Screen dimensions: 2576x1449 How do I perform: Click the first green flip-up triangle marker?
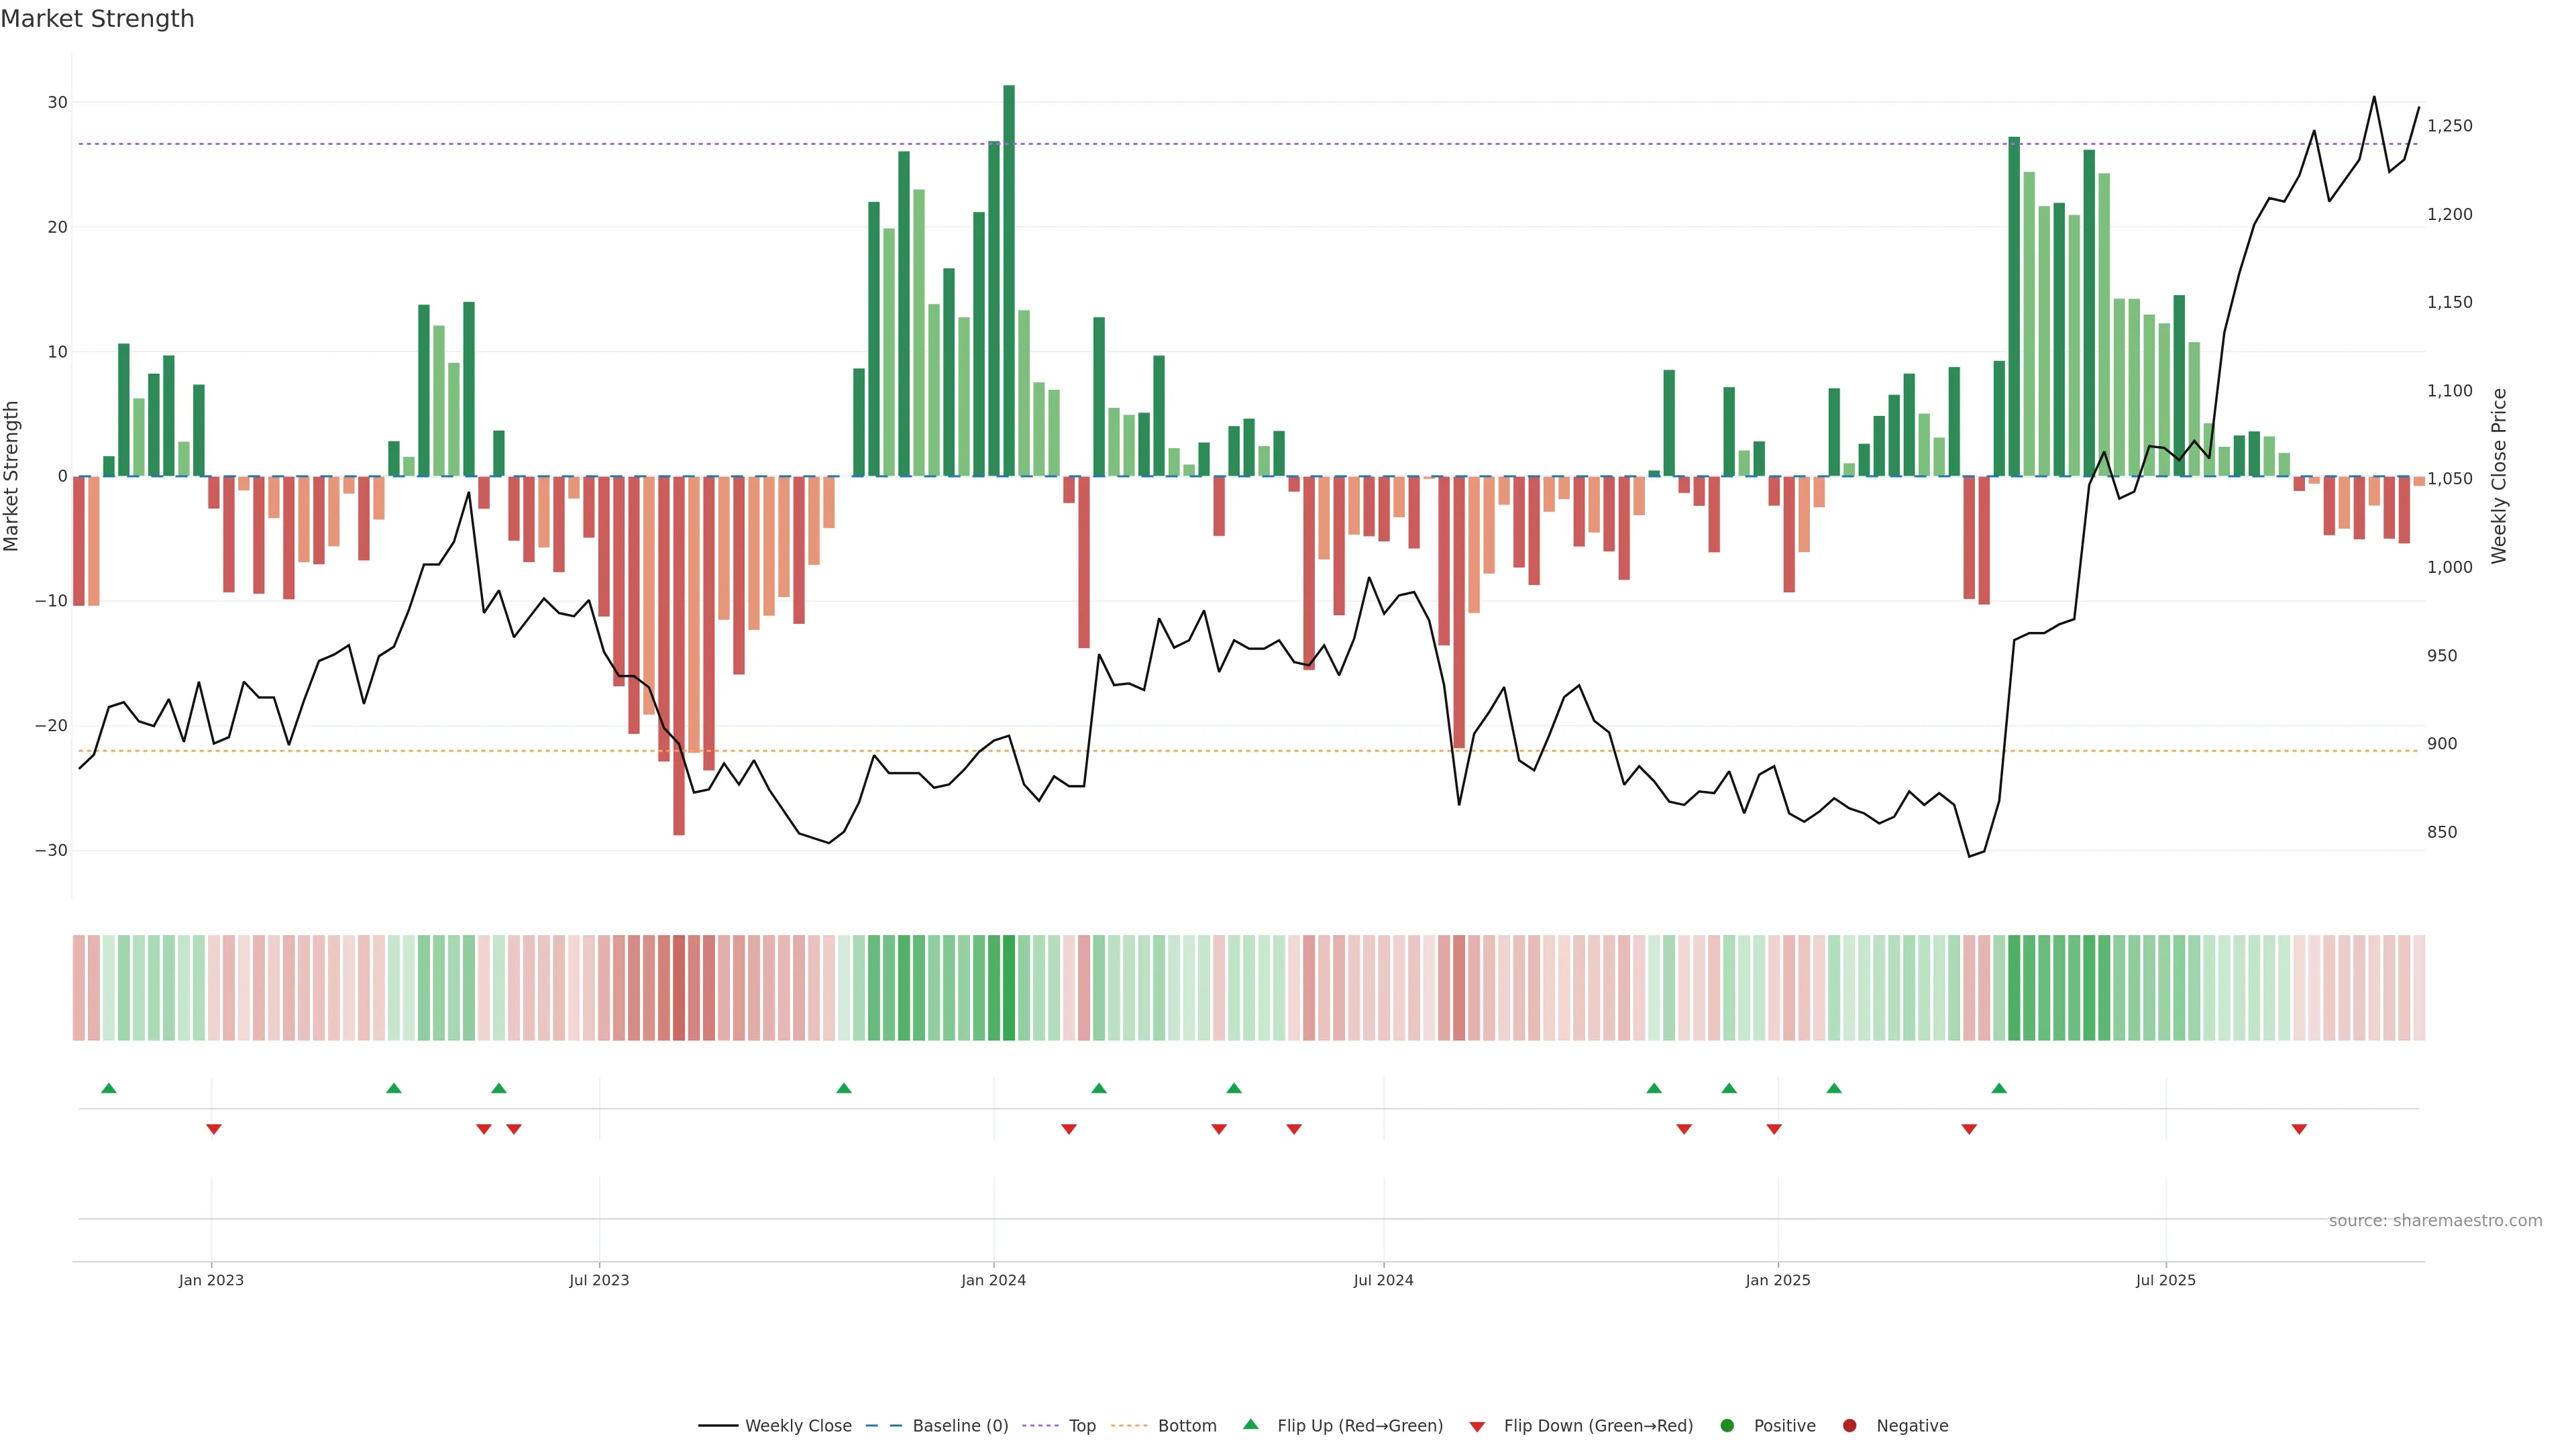coord(109,1088)
